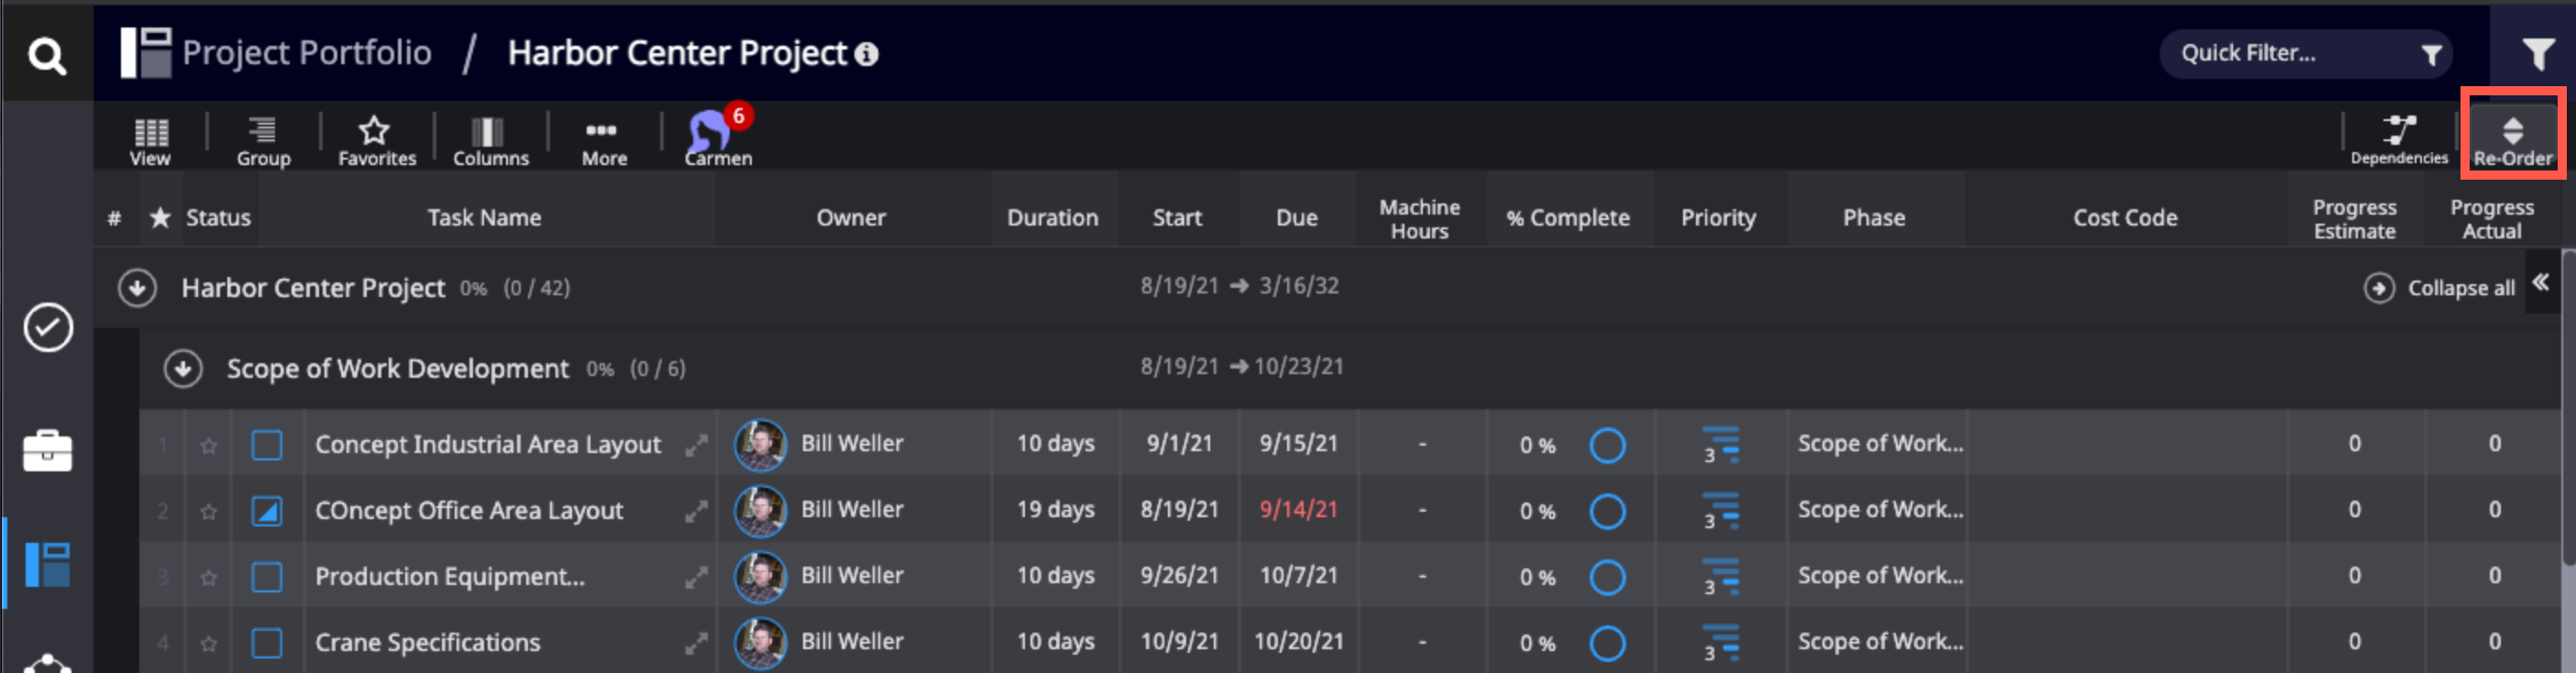This screenshot has width=2576, height=673.
Task: Click the Priority column header
Action: [1717, 217]
